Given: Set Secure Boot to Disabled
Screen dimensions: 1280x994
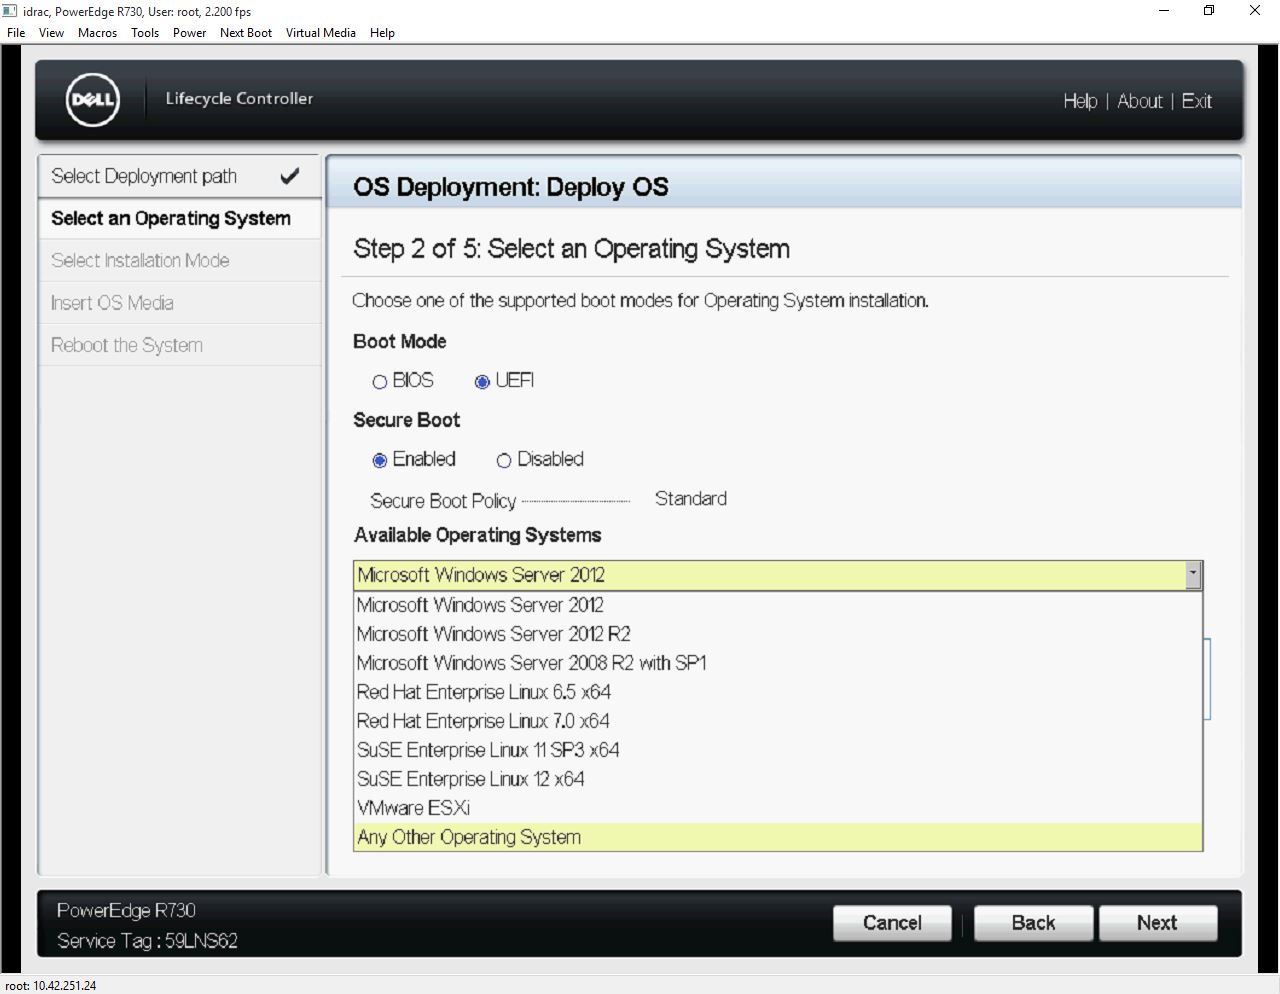Looking at the screenshot, I should click(504, 460).
